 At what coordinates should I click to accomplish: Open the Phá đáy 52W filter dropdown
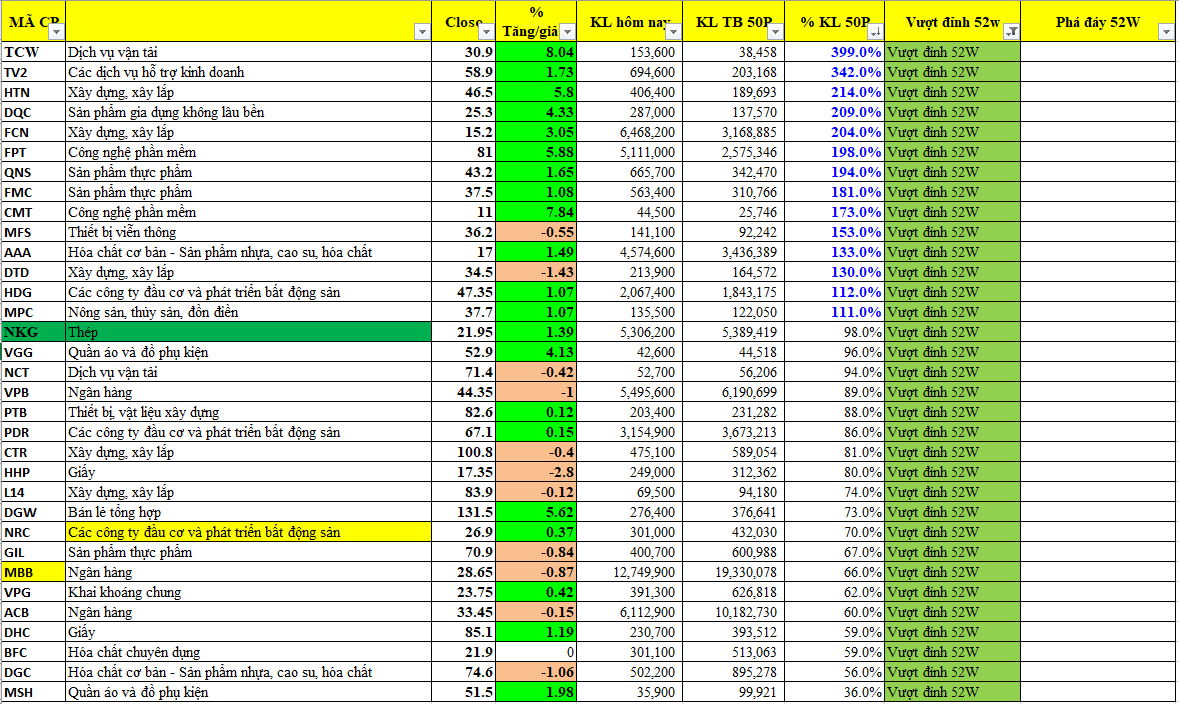[x=1165, y=32]
